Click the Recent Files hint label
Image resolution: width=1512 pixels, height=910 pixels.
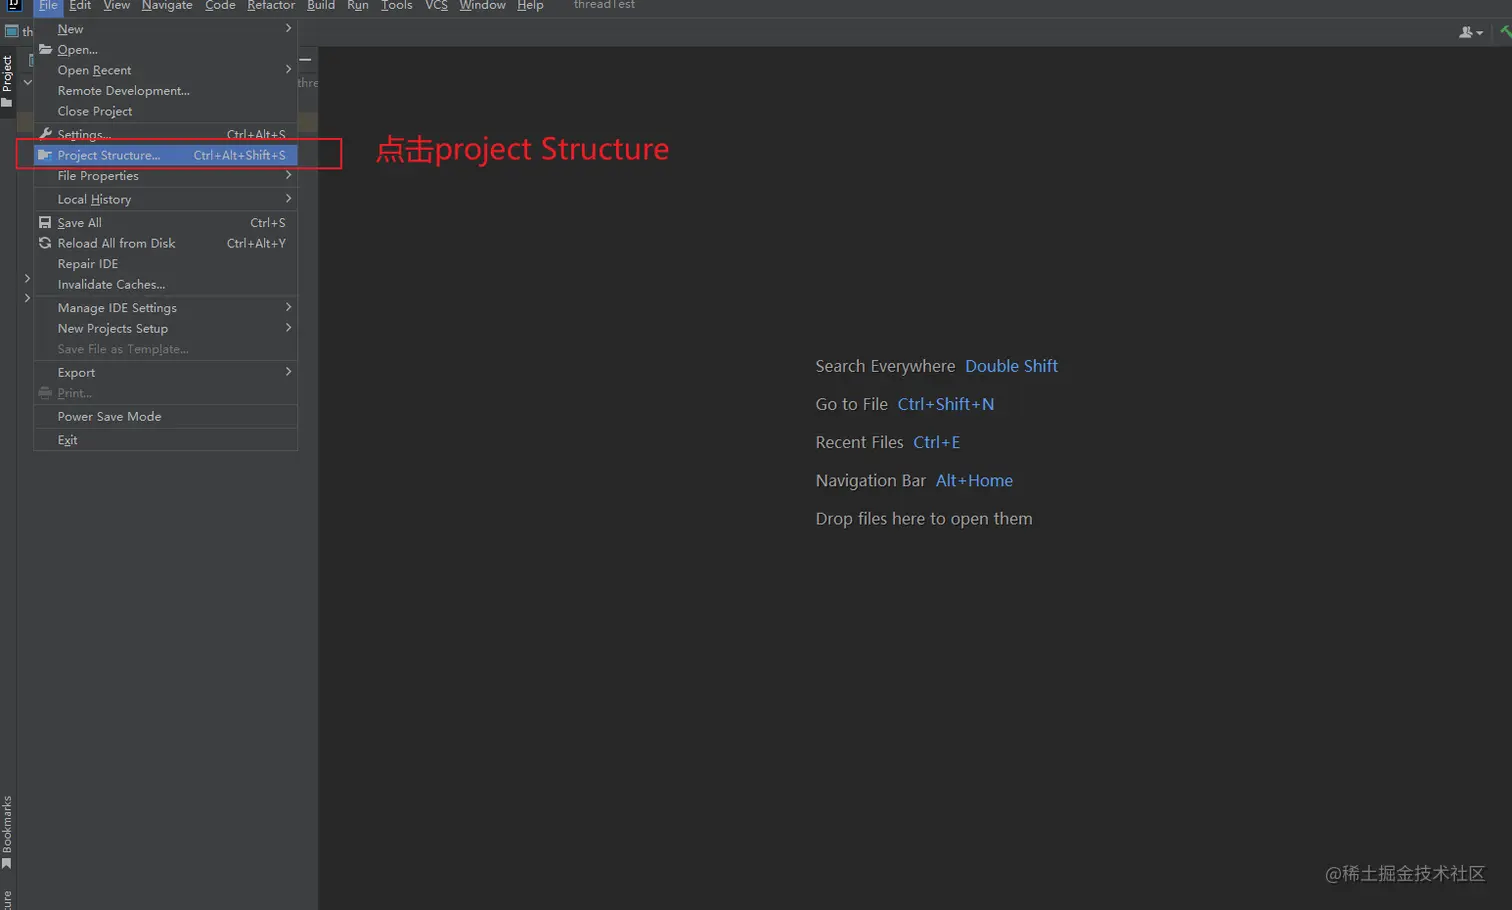point(860,442)
